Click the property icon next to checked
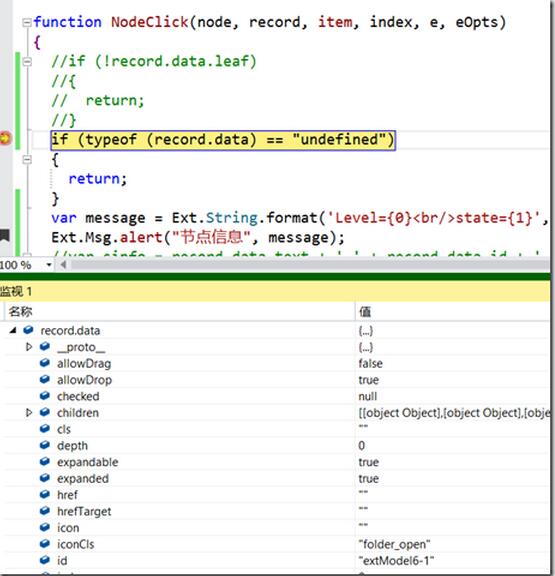The image size is (555, 576). pyautogui.click(x=45, y=396)
